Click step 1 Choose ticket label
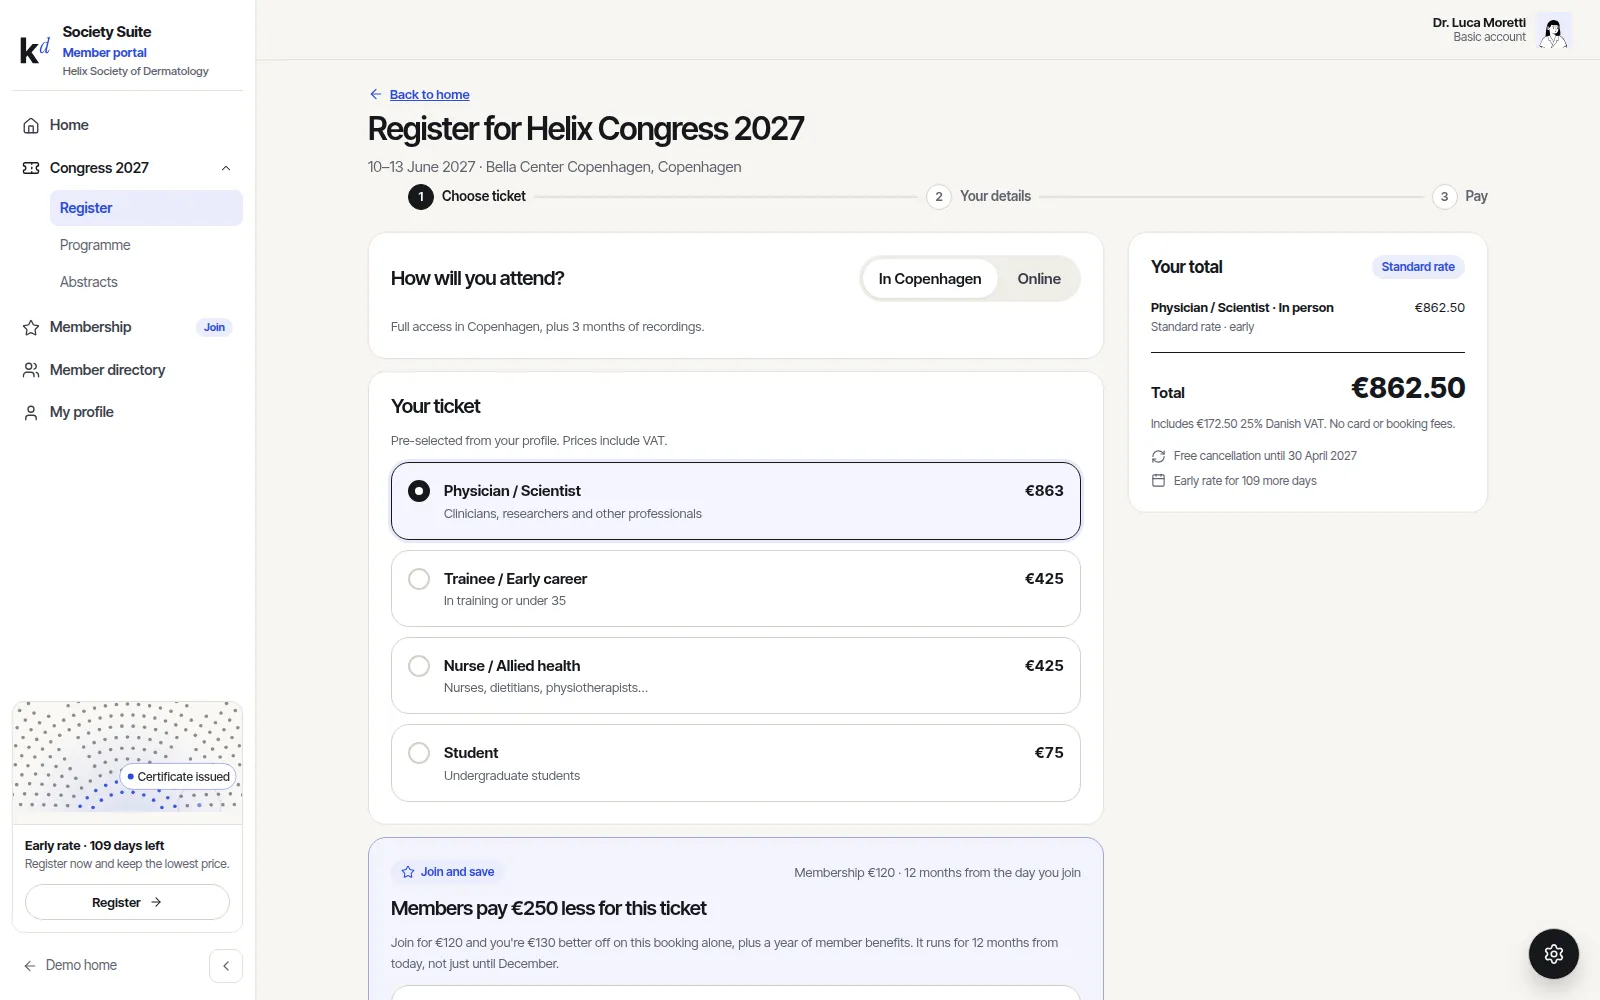The image size is (1600, 1000). pyautogui.click(x=484, y=196)
